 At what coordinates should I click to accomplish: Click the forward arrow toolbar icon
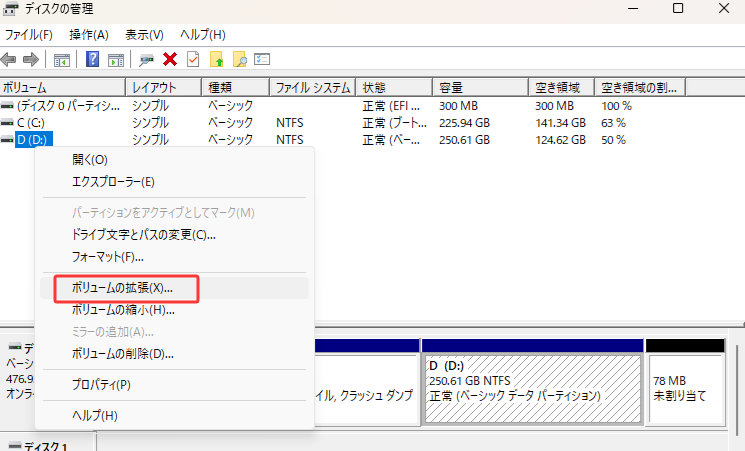pyautogui.click(x=31, y=60)
